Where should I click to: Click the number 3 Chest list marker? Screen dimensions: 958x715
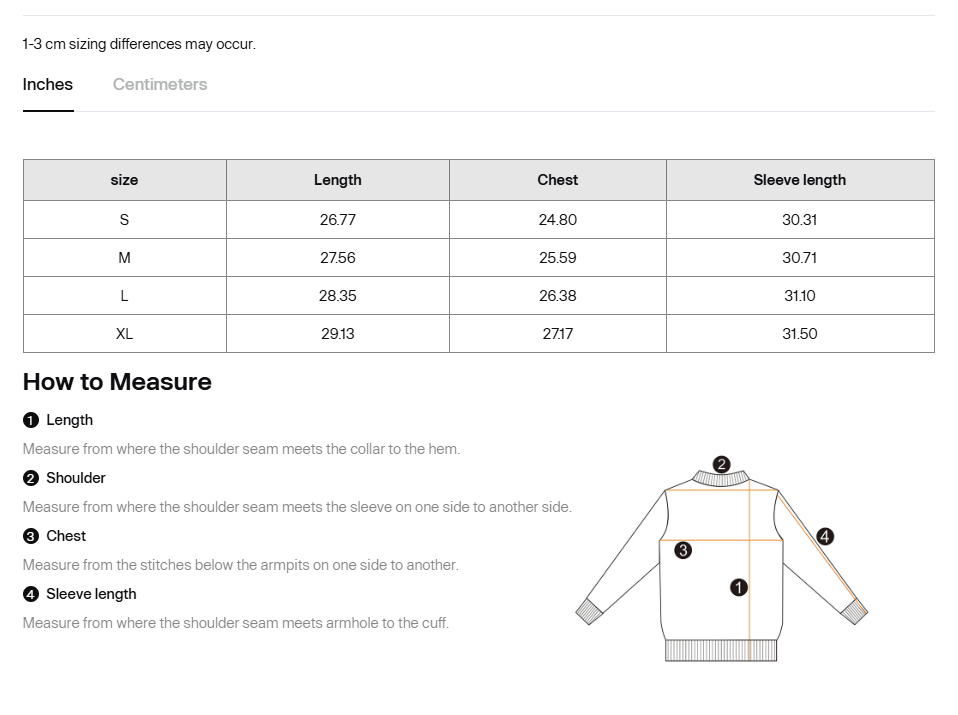(31, 536)
